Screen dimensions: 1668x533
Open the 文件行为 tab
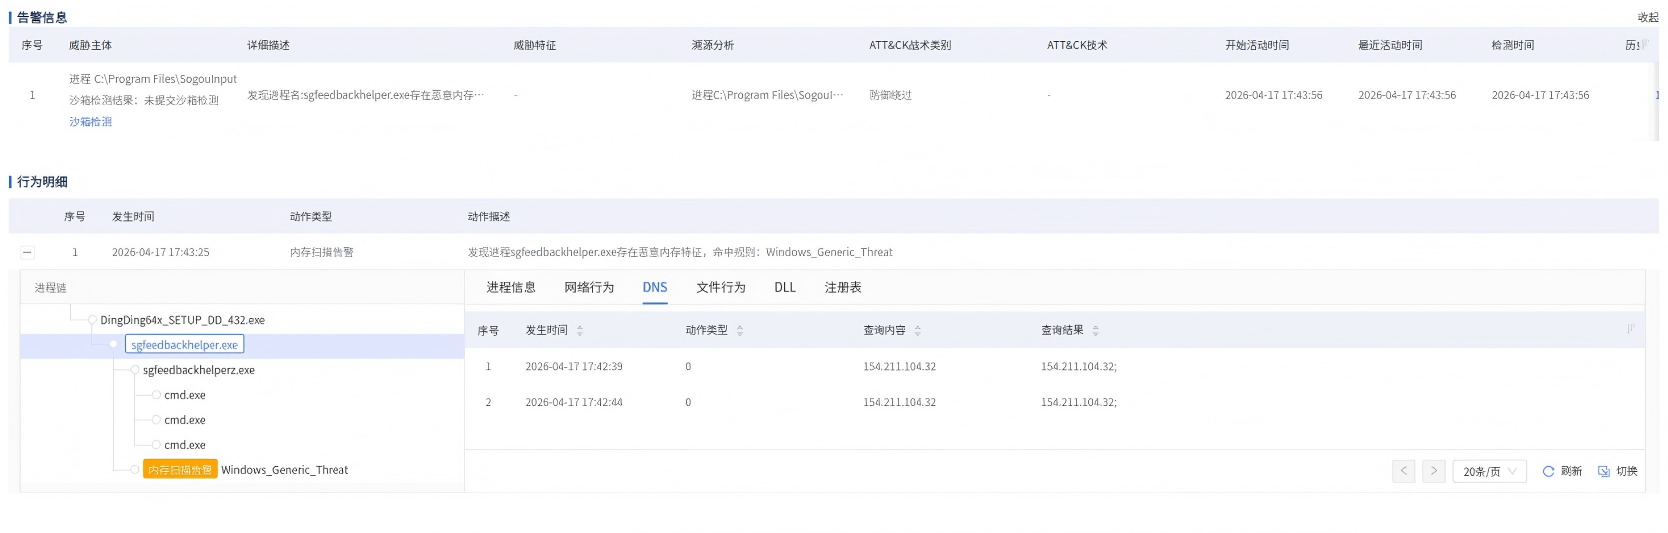click(x=721, y=288)
